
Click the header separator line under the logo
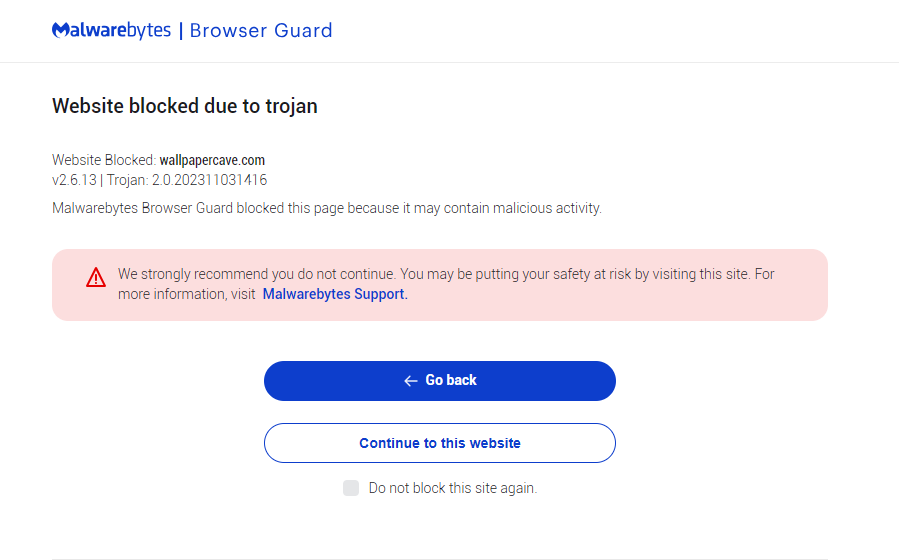pyautogui.click(x=450, y=62)
